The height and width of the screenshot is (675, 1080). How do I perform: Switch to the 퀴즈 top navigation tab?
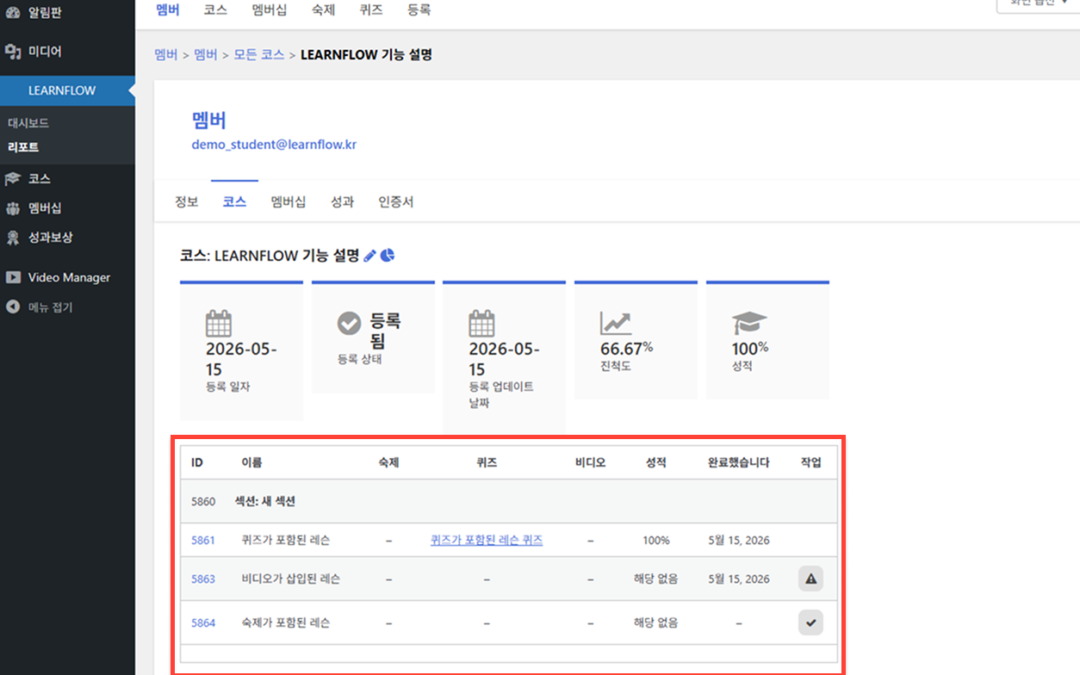pos(371,10)
